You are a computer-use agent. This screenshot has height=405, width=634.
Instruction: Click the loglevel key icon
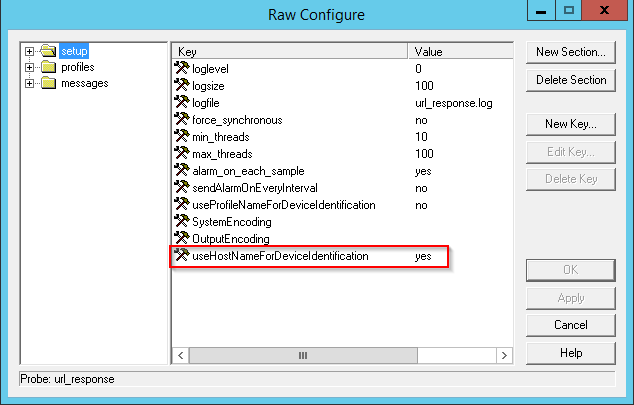[182, 69]
